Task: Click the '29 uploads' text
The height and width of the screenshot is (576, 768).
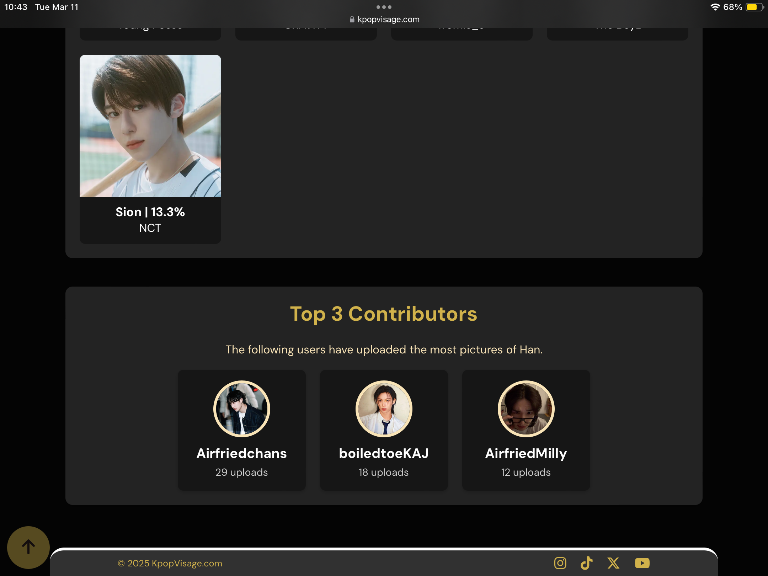Action: pyautogui.click(x=241, y=473)
